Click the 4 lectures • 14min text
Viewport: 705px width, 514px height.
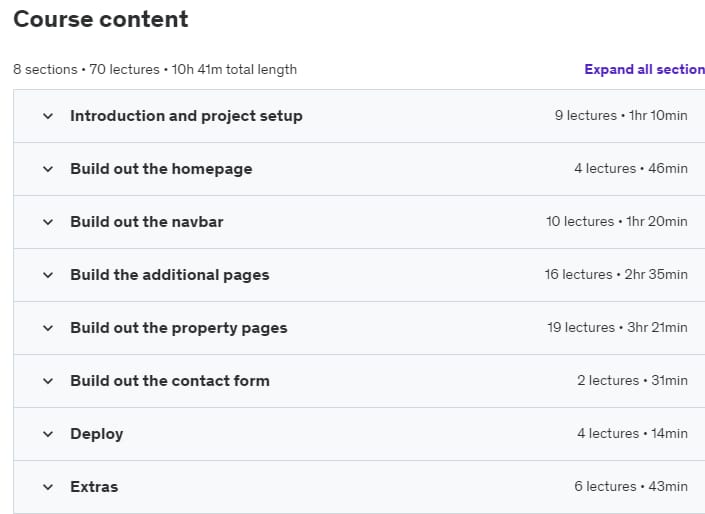[x=632, y=434]
